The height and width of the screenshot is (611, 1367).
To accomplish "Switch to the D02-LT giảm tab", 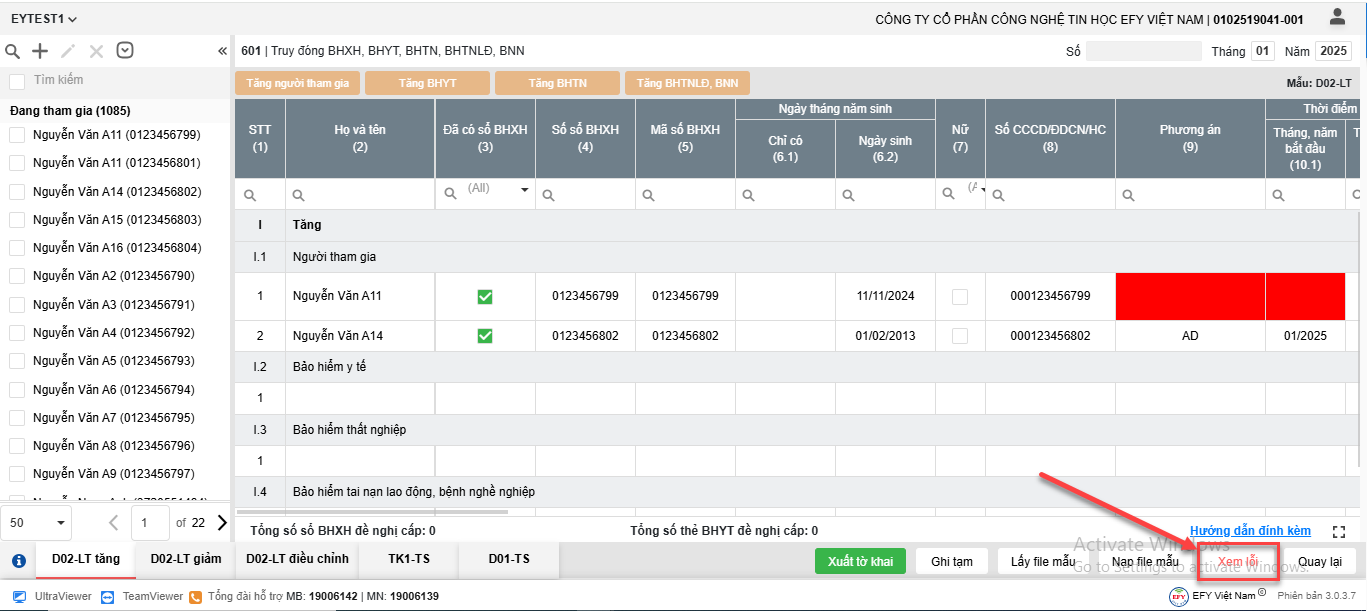I will click(185, 559).
